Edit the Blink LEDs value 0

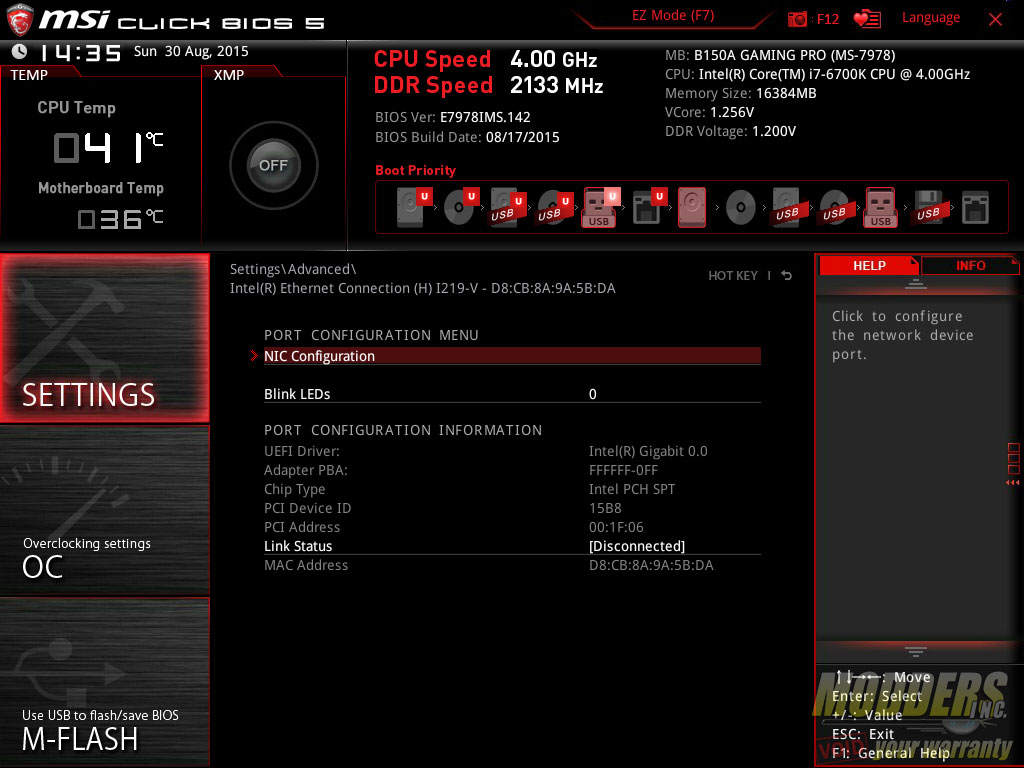click(592, 394)
